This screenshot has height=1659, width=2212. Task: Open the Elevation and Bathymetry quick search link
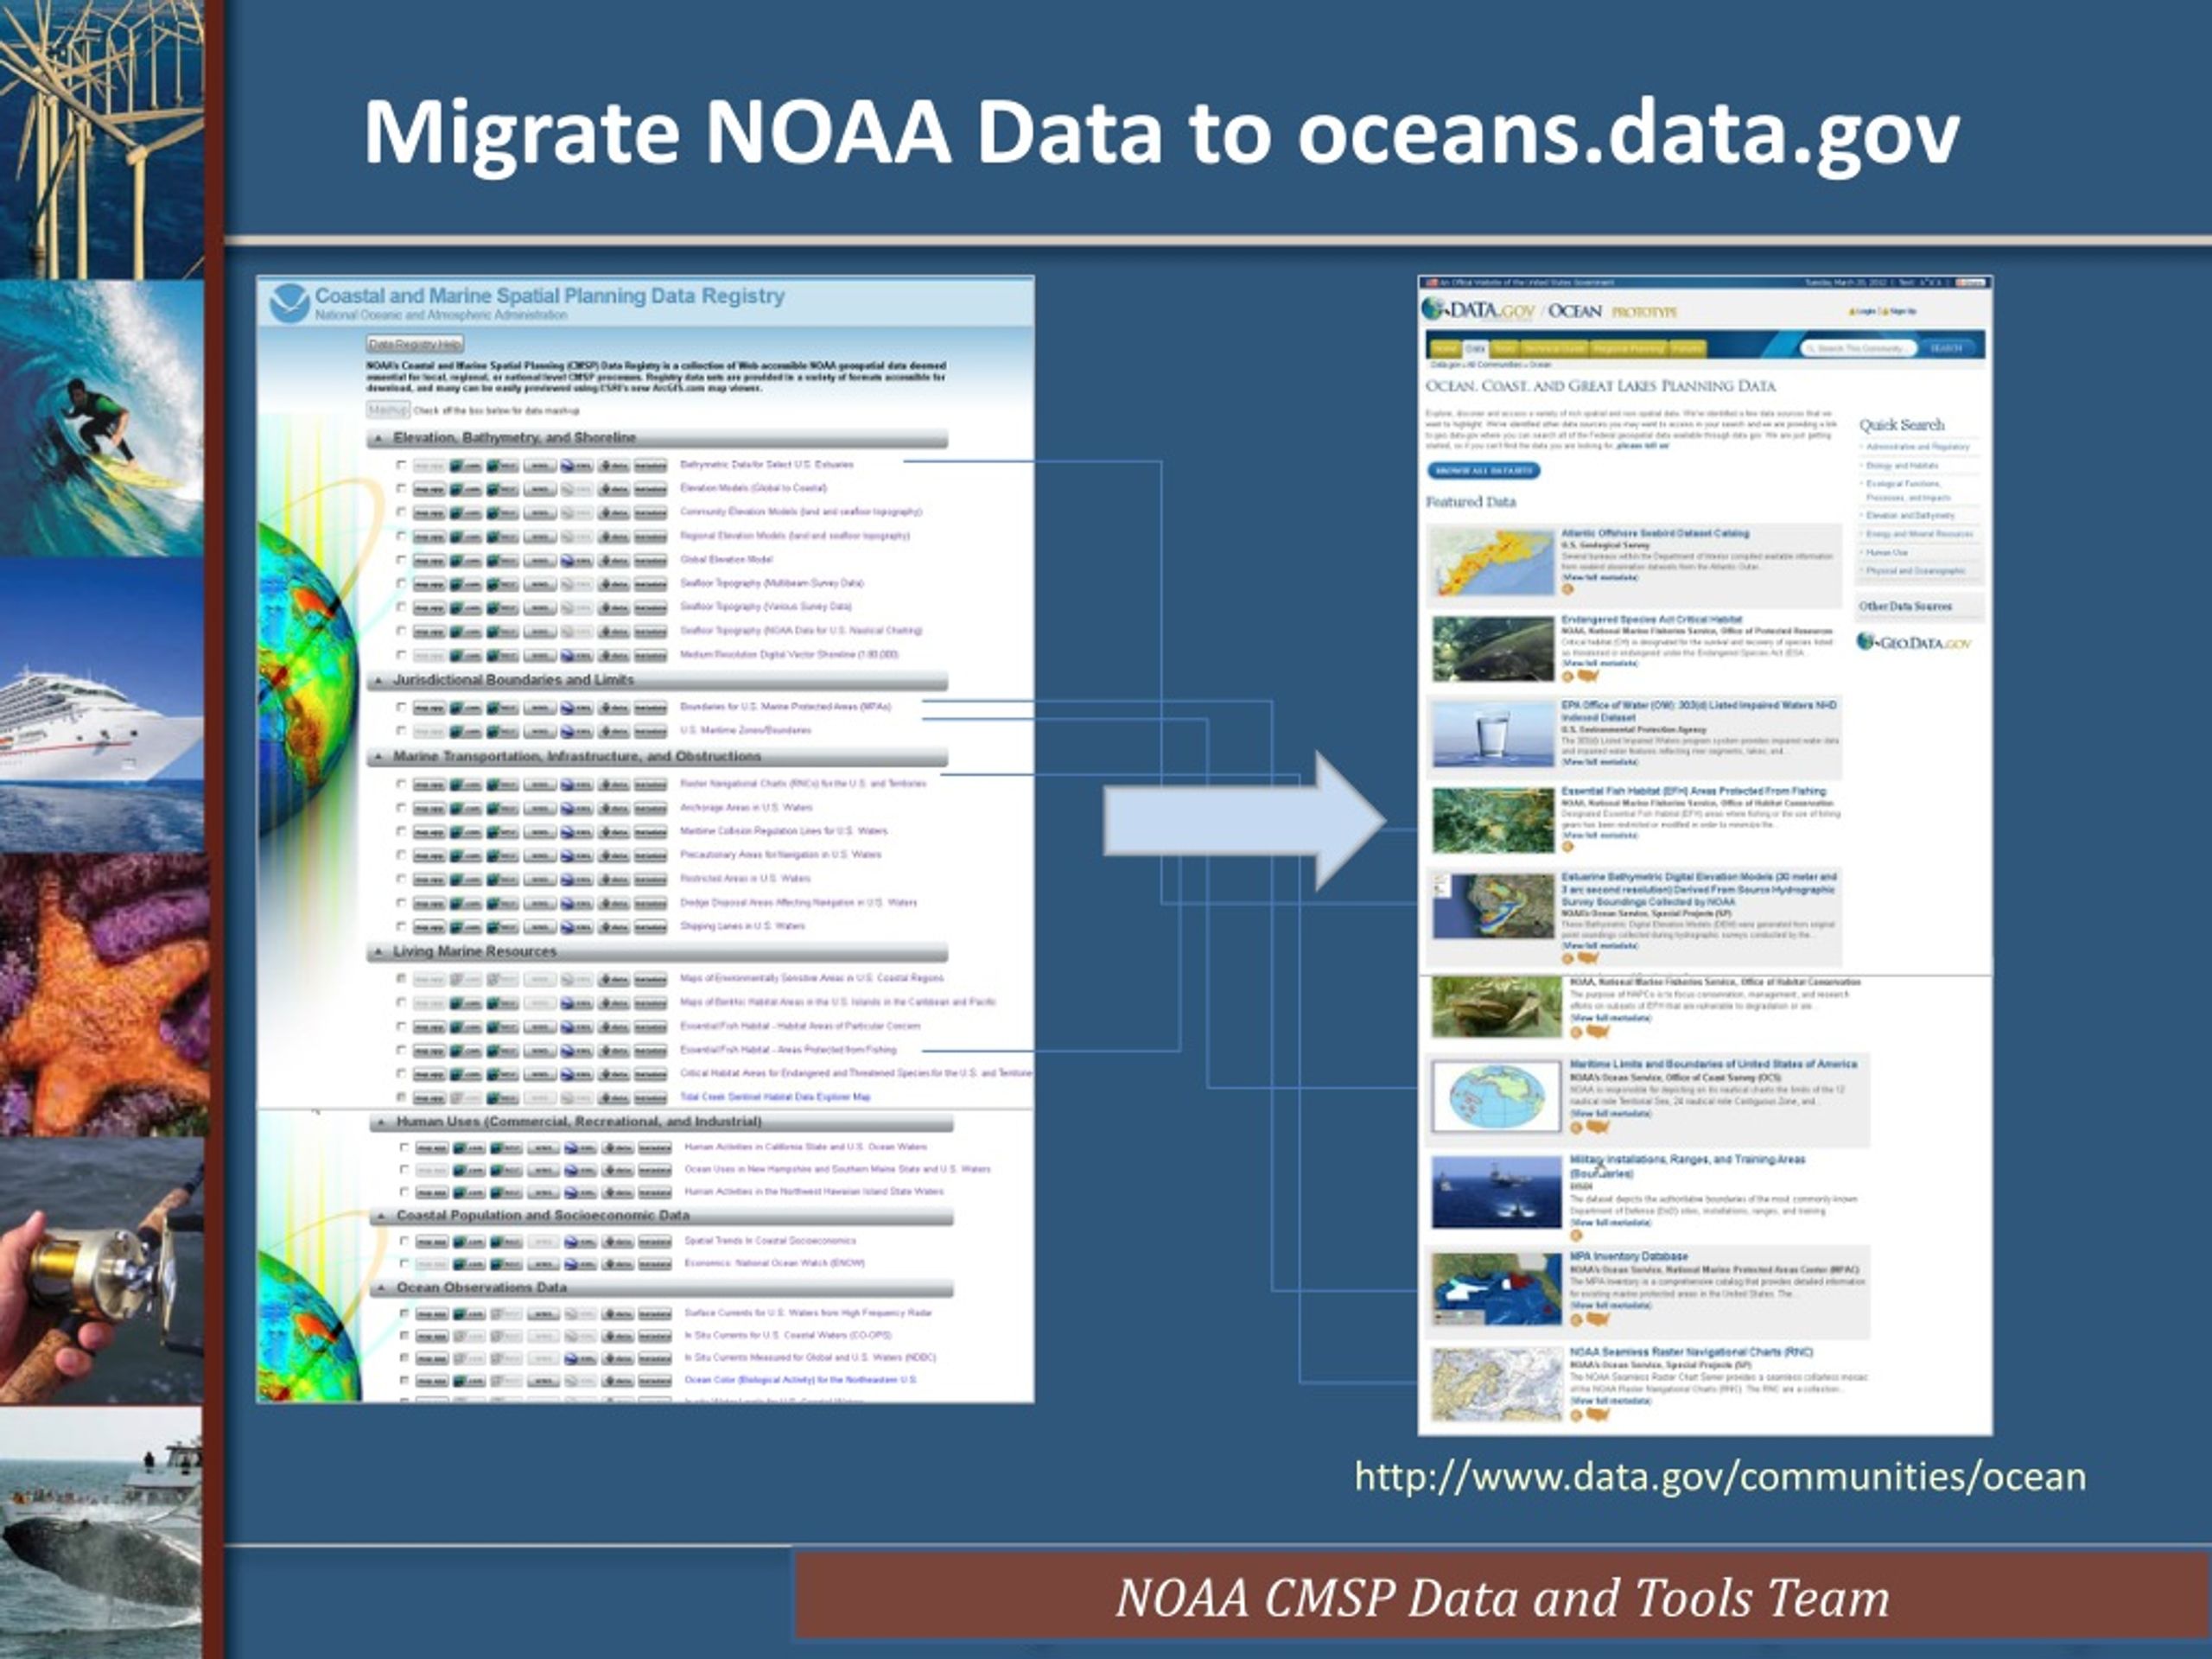[x=1910, y=515]
